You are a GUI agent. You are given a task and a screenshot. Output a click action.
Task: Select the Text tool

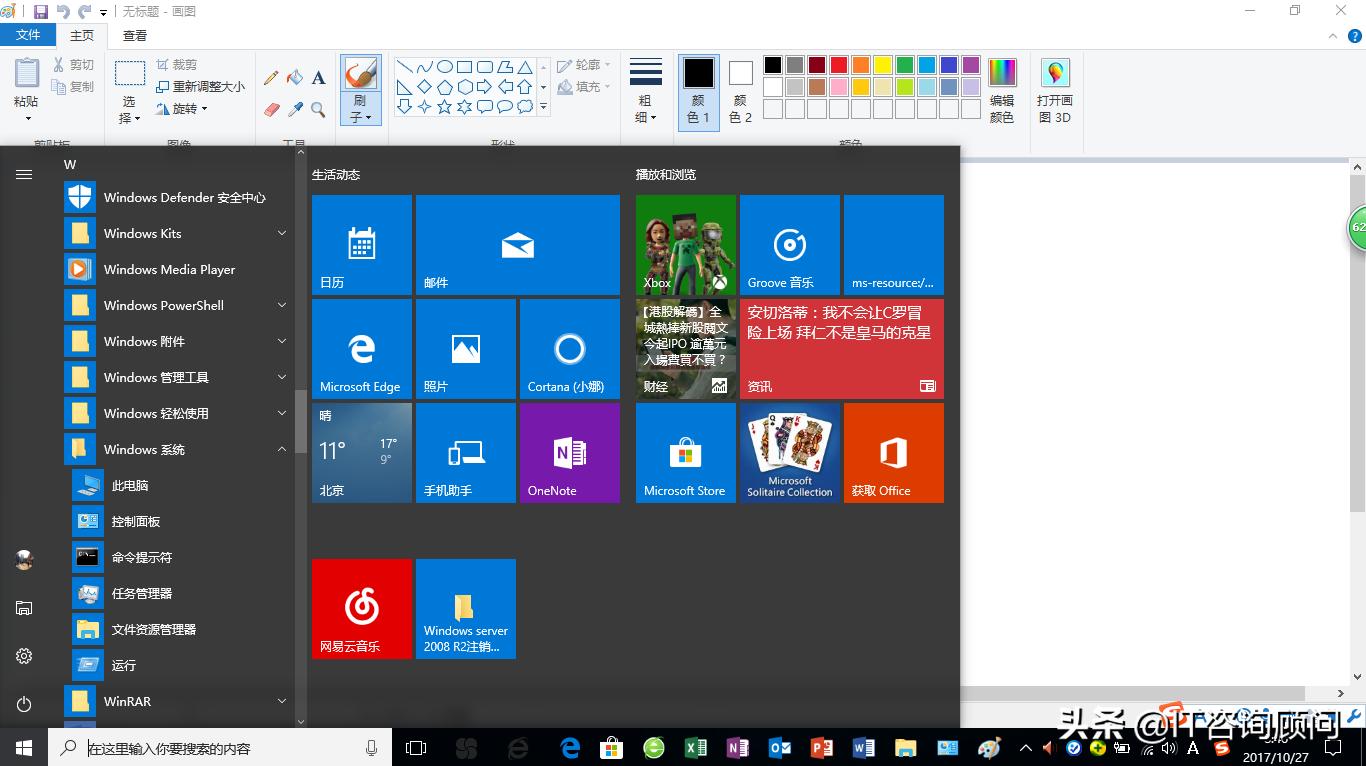point(317,78)
